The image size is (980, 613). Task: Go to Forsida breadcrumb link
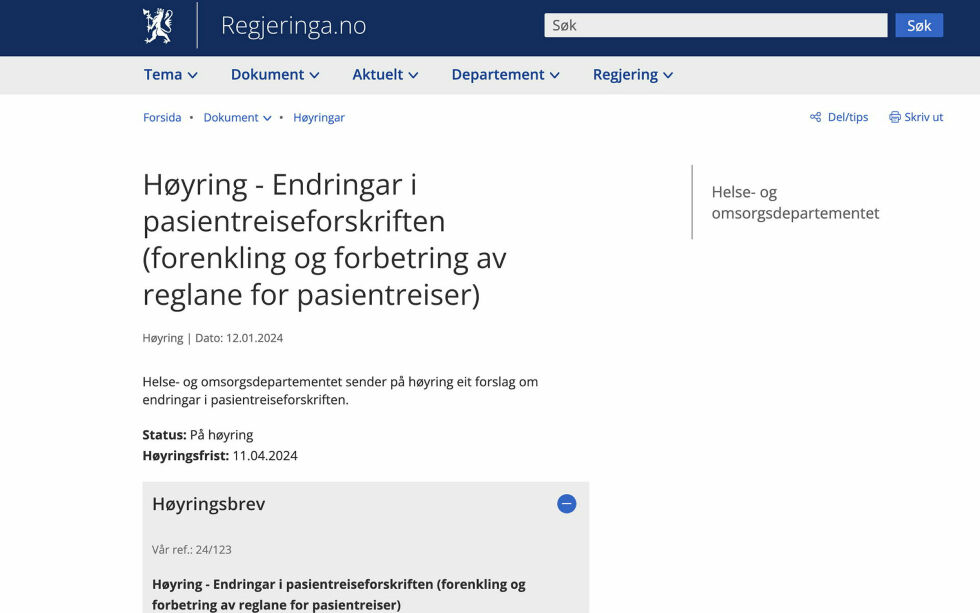tap(162, 117)
